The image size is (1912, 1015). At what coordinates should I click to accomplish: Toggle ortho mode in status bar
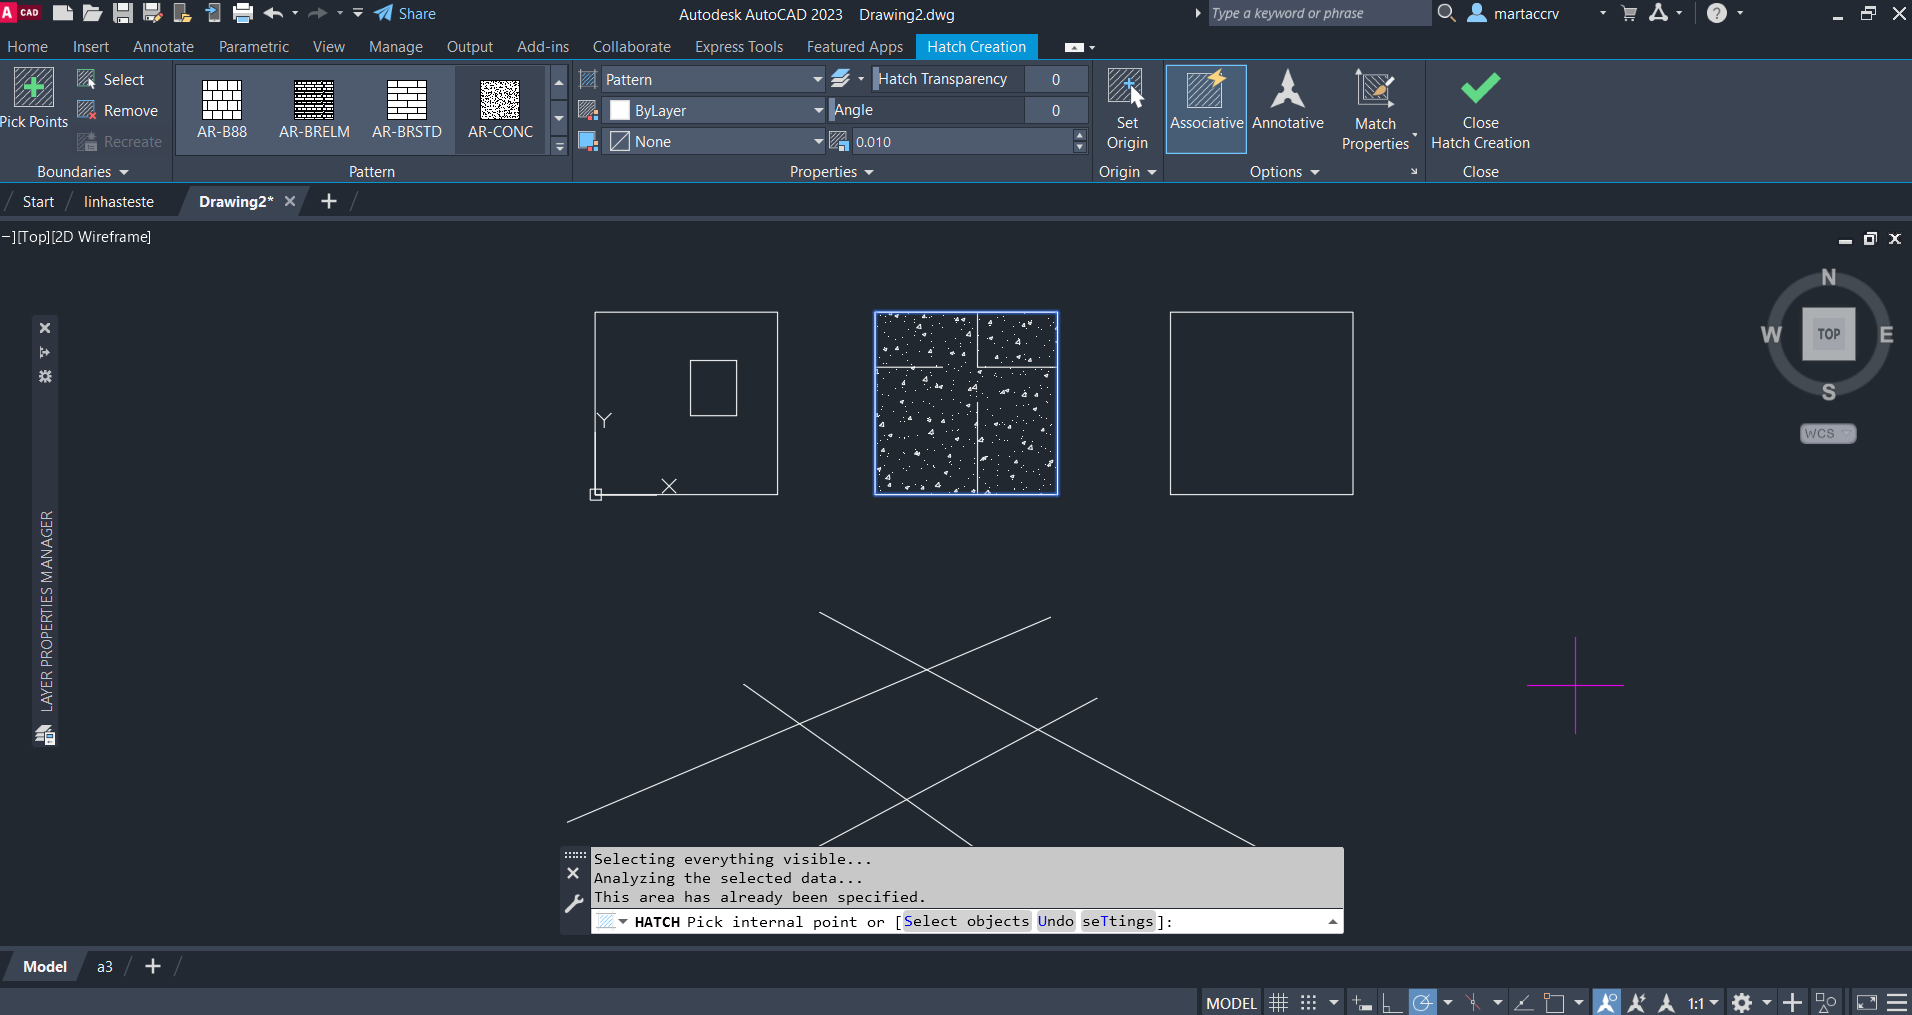tap(1391, 1002)
